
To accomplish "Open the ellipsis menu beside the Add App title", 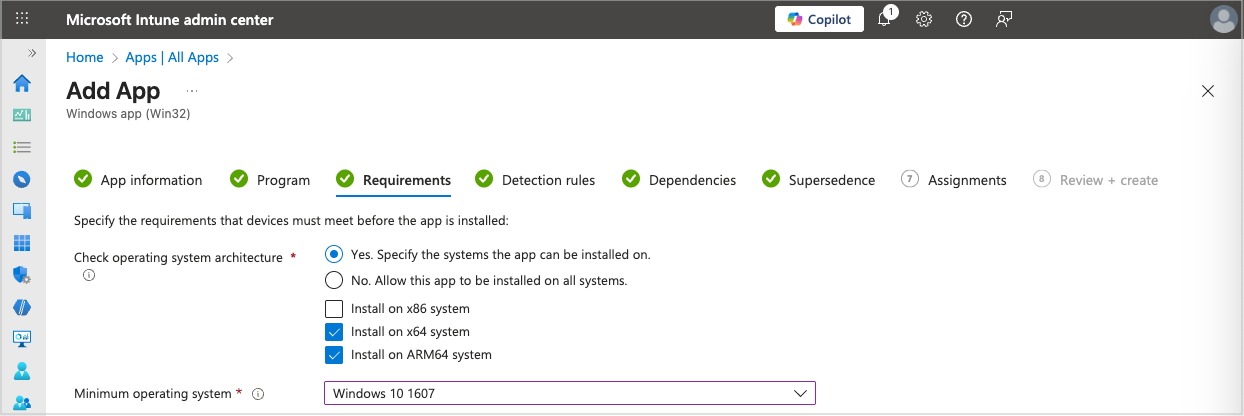I will (192, 91).
